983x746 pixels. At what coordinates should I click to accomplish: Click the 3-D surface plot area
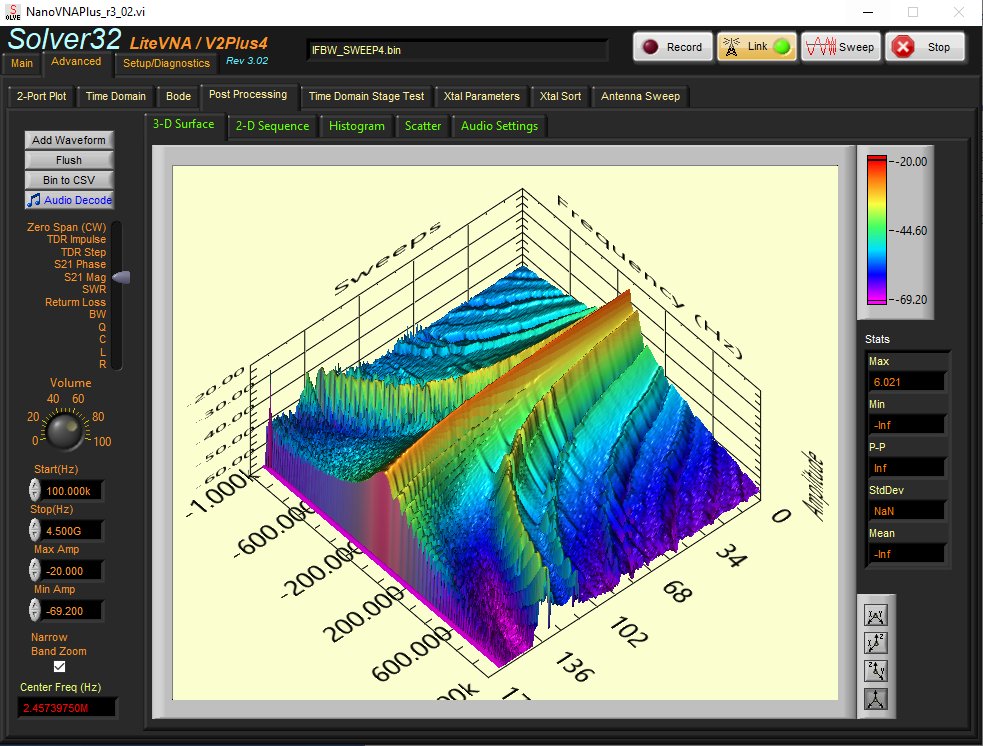505,433
